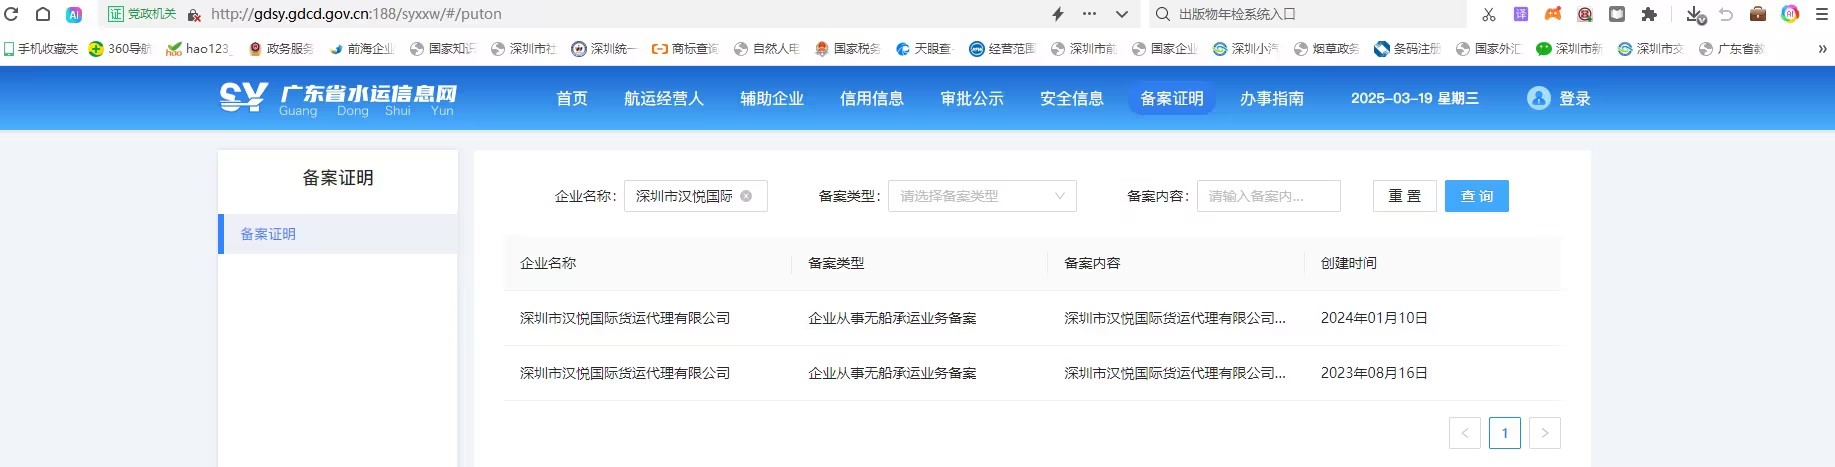The height and width of the screenshot is (467, 1835).
Task: Open the 360导航 bookmark
Action: (119, 48)
